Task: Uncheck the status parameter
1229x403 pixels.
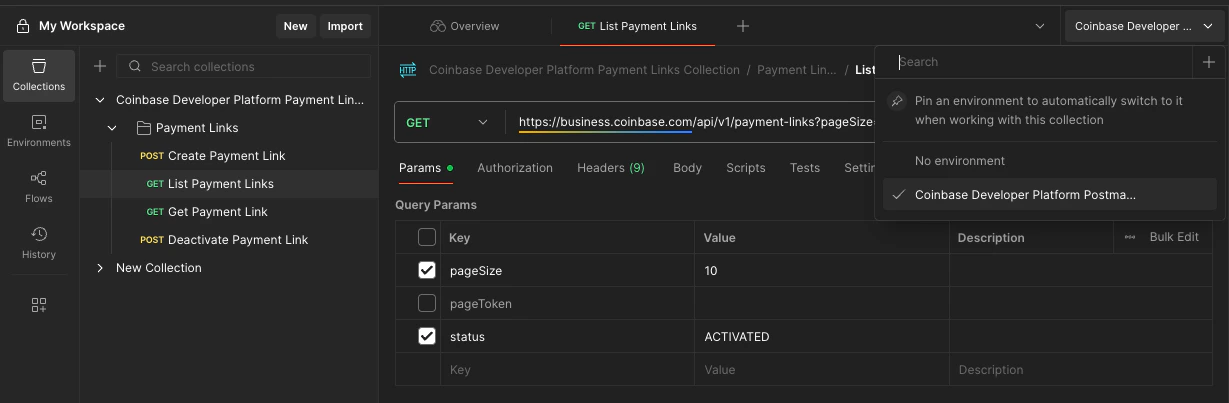Action: 427,336
